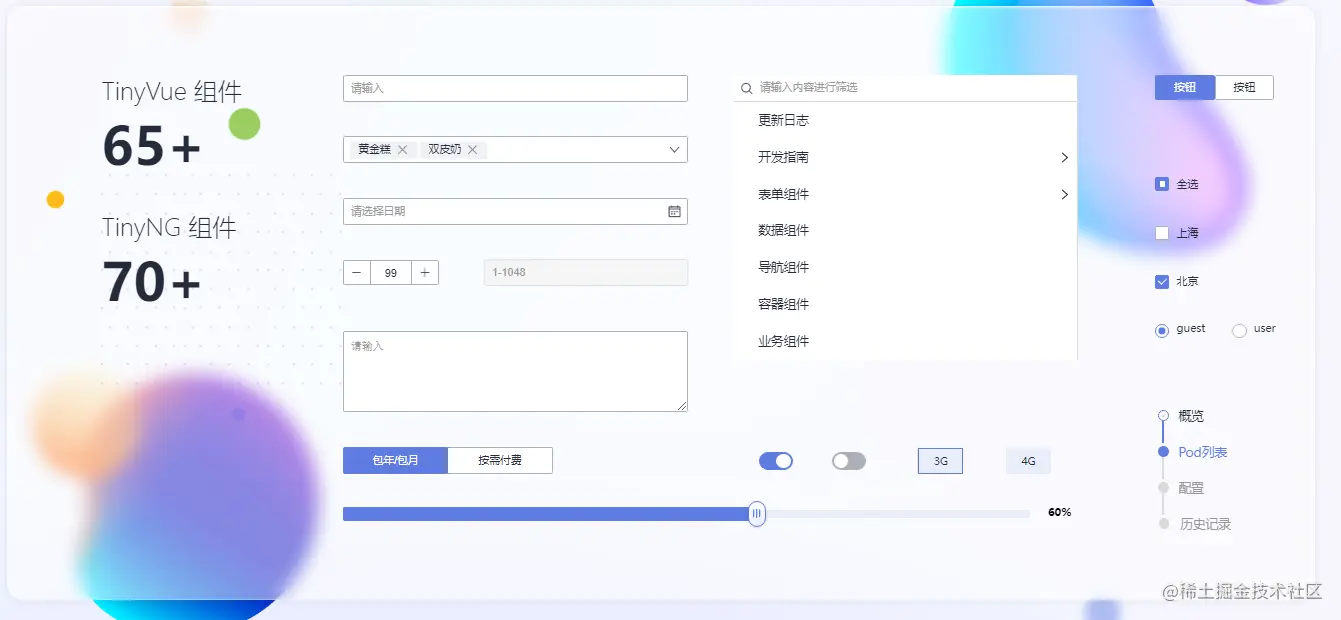Screen dimensions: 1341x620
Task: Check the 上海 checkbox
Action: (x=1162, y=232)
